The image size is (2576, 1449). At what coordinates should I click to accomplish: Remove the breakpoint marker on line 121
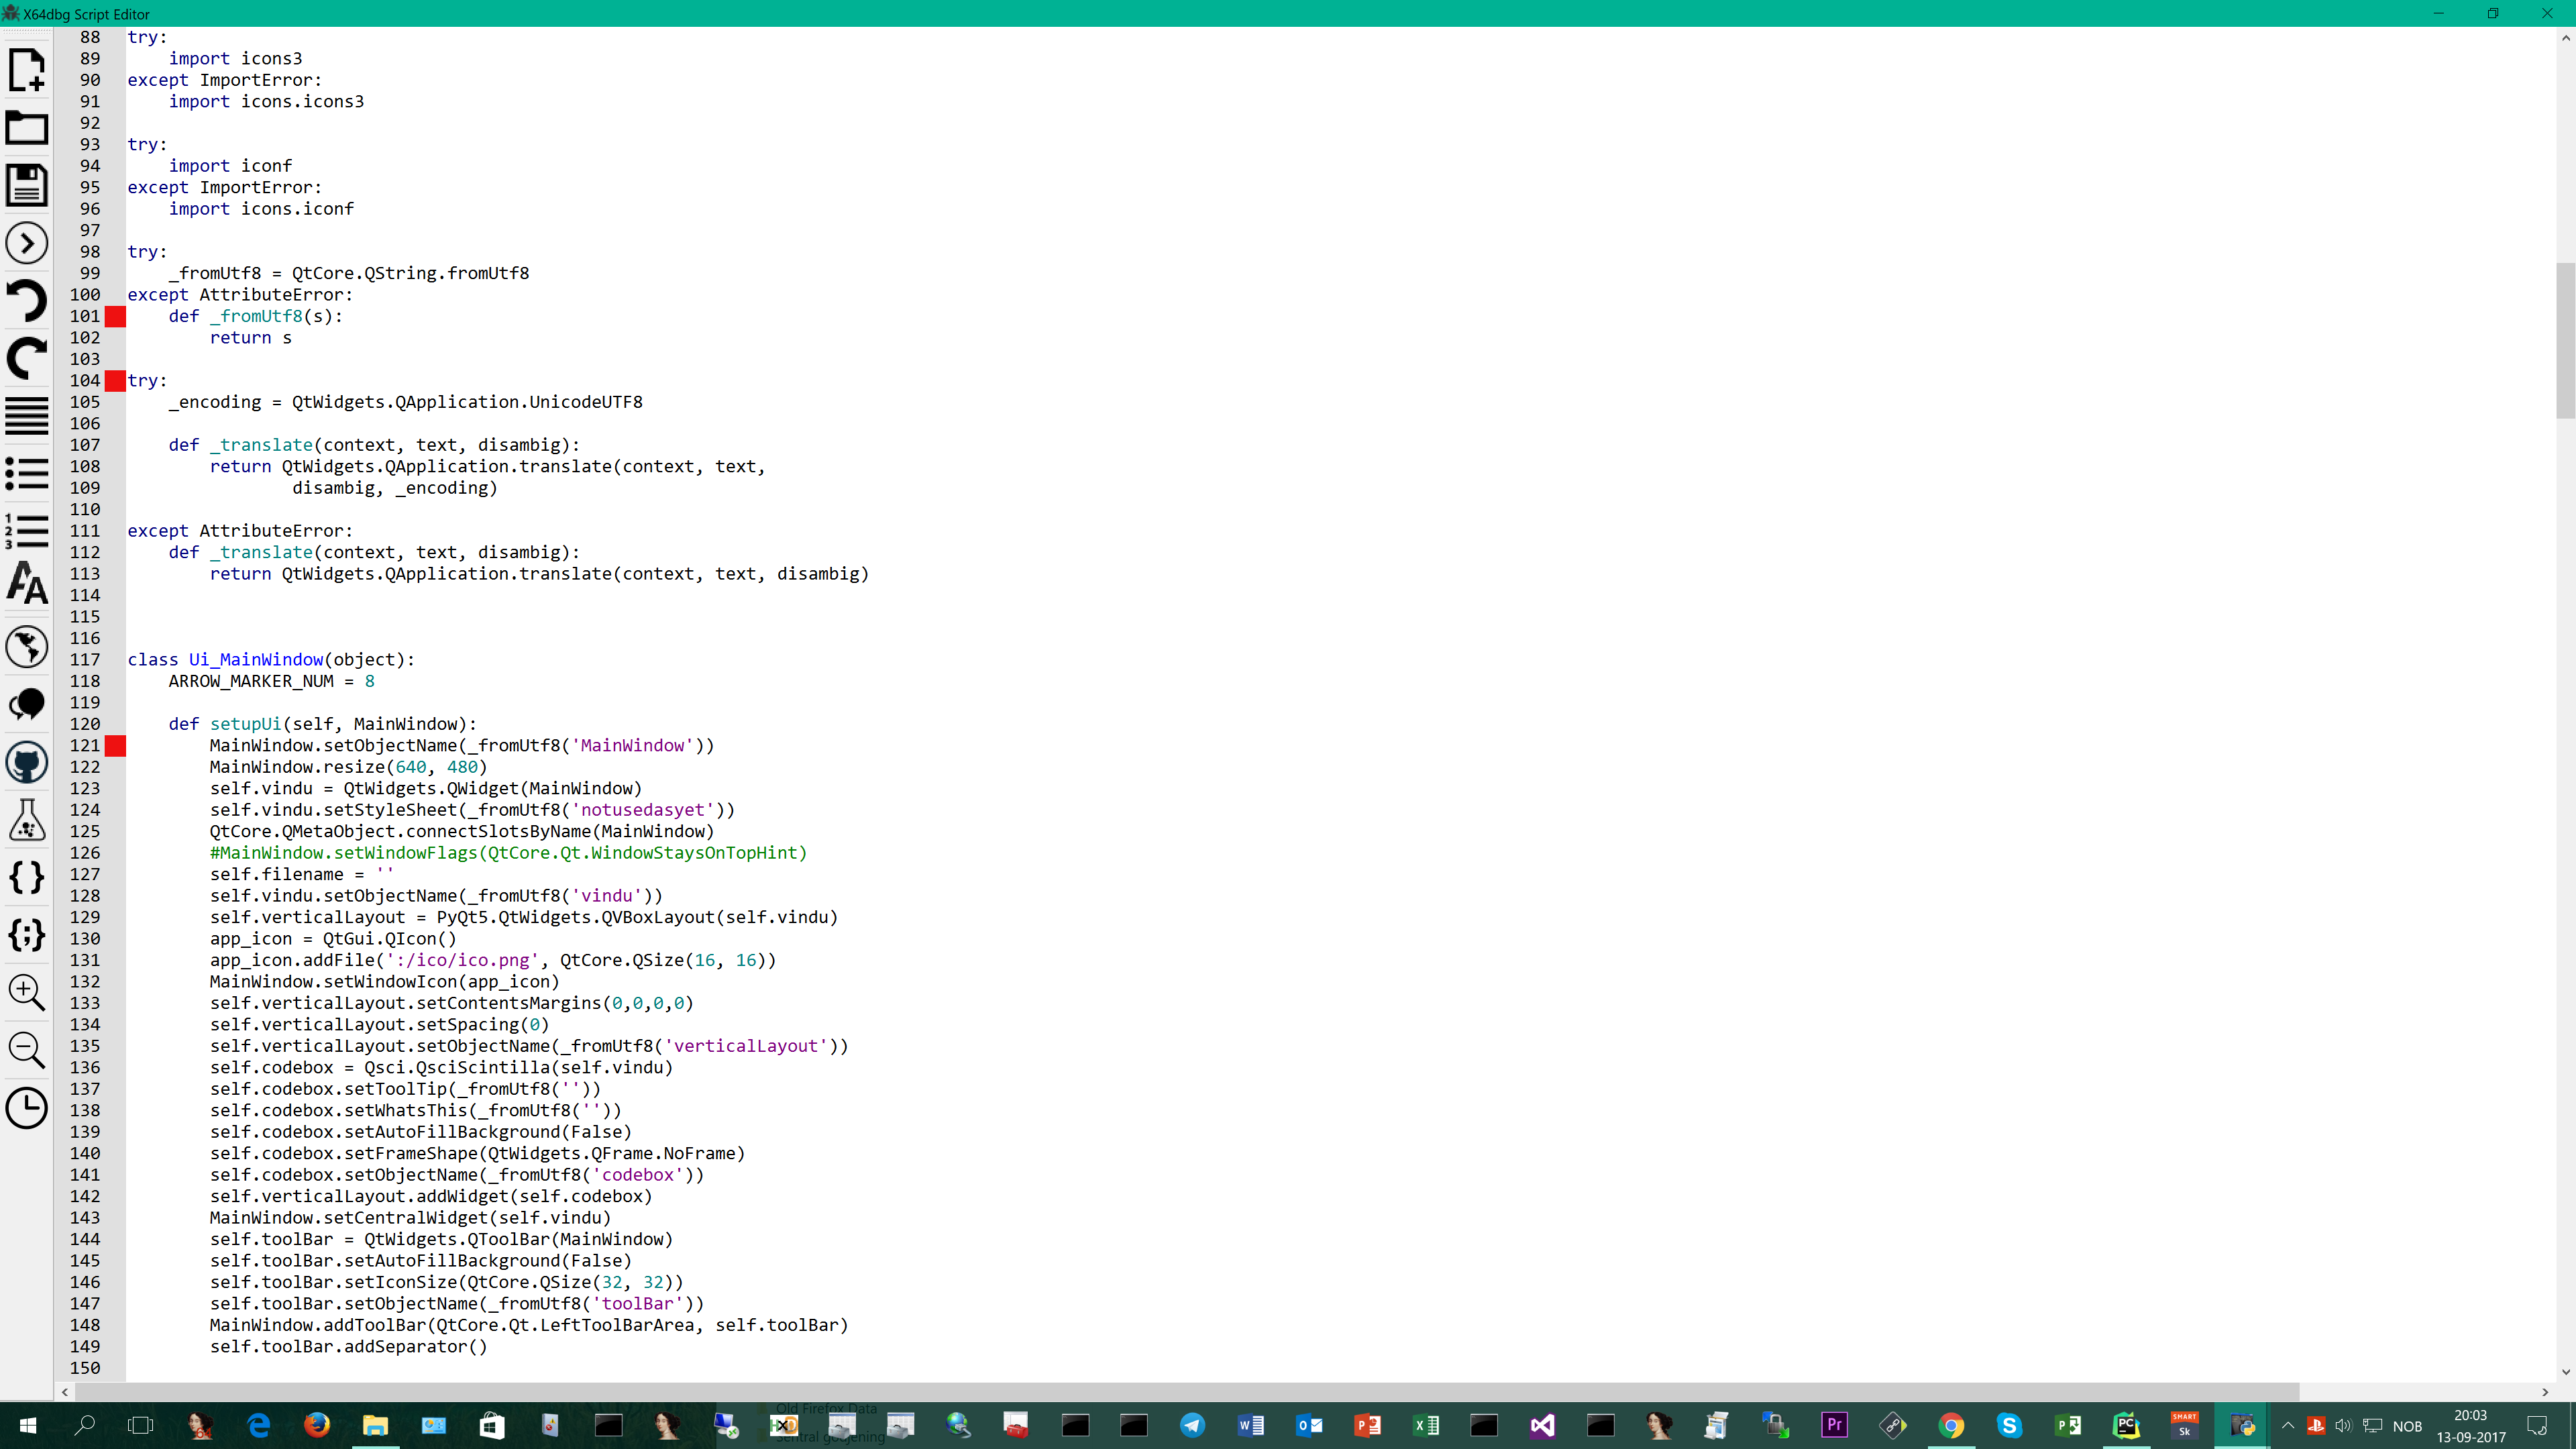[x=115, y=746]
